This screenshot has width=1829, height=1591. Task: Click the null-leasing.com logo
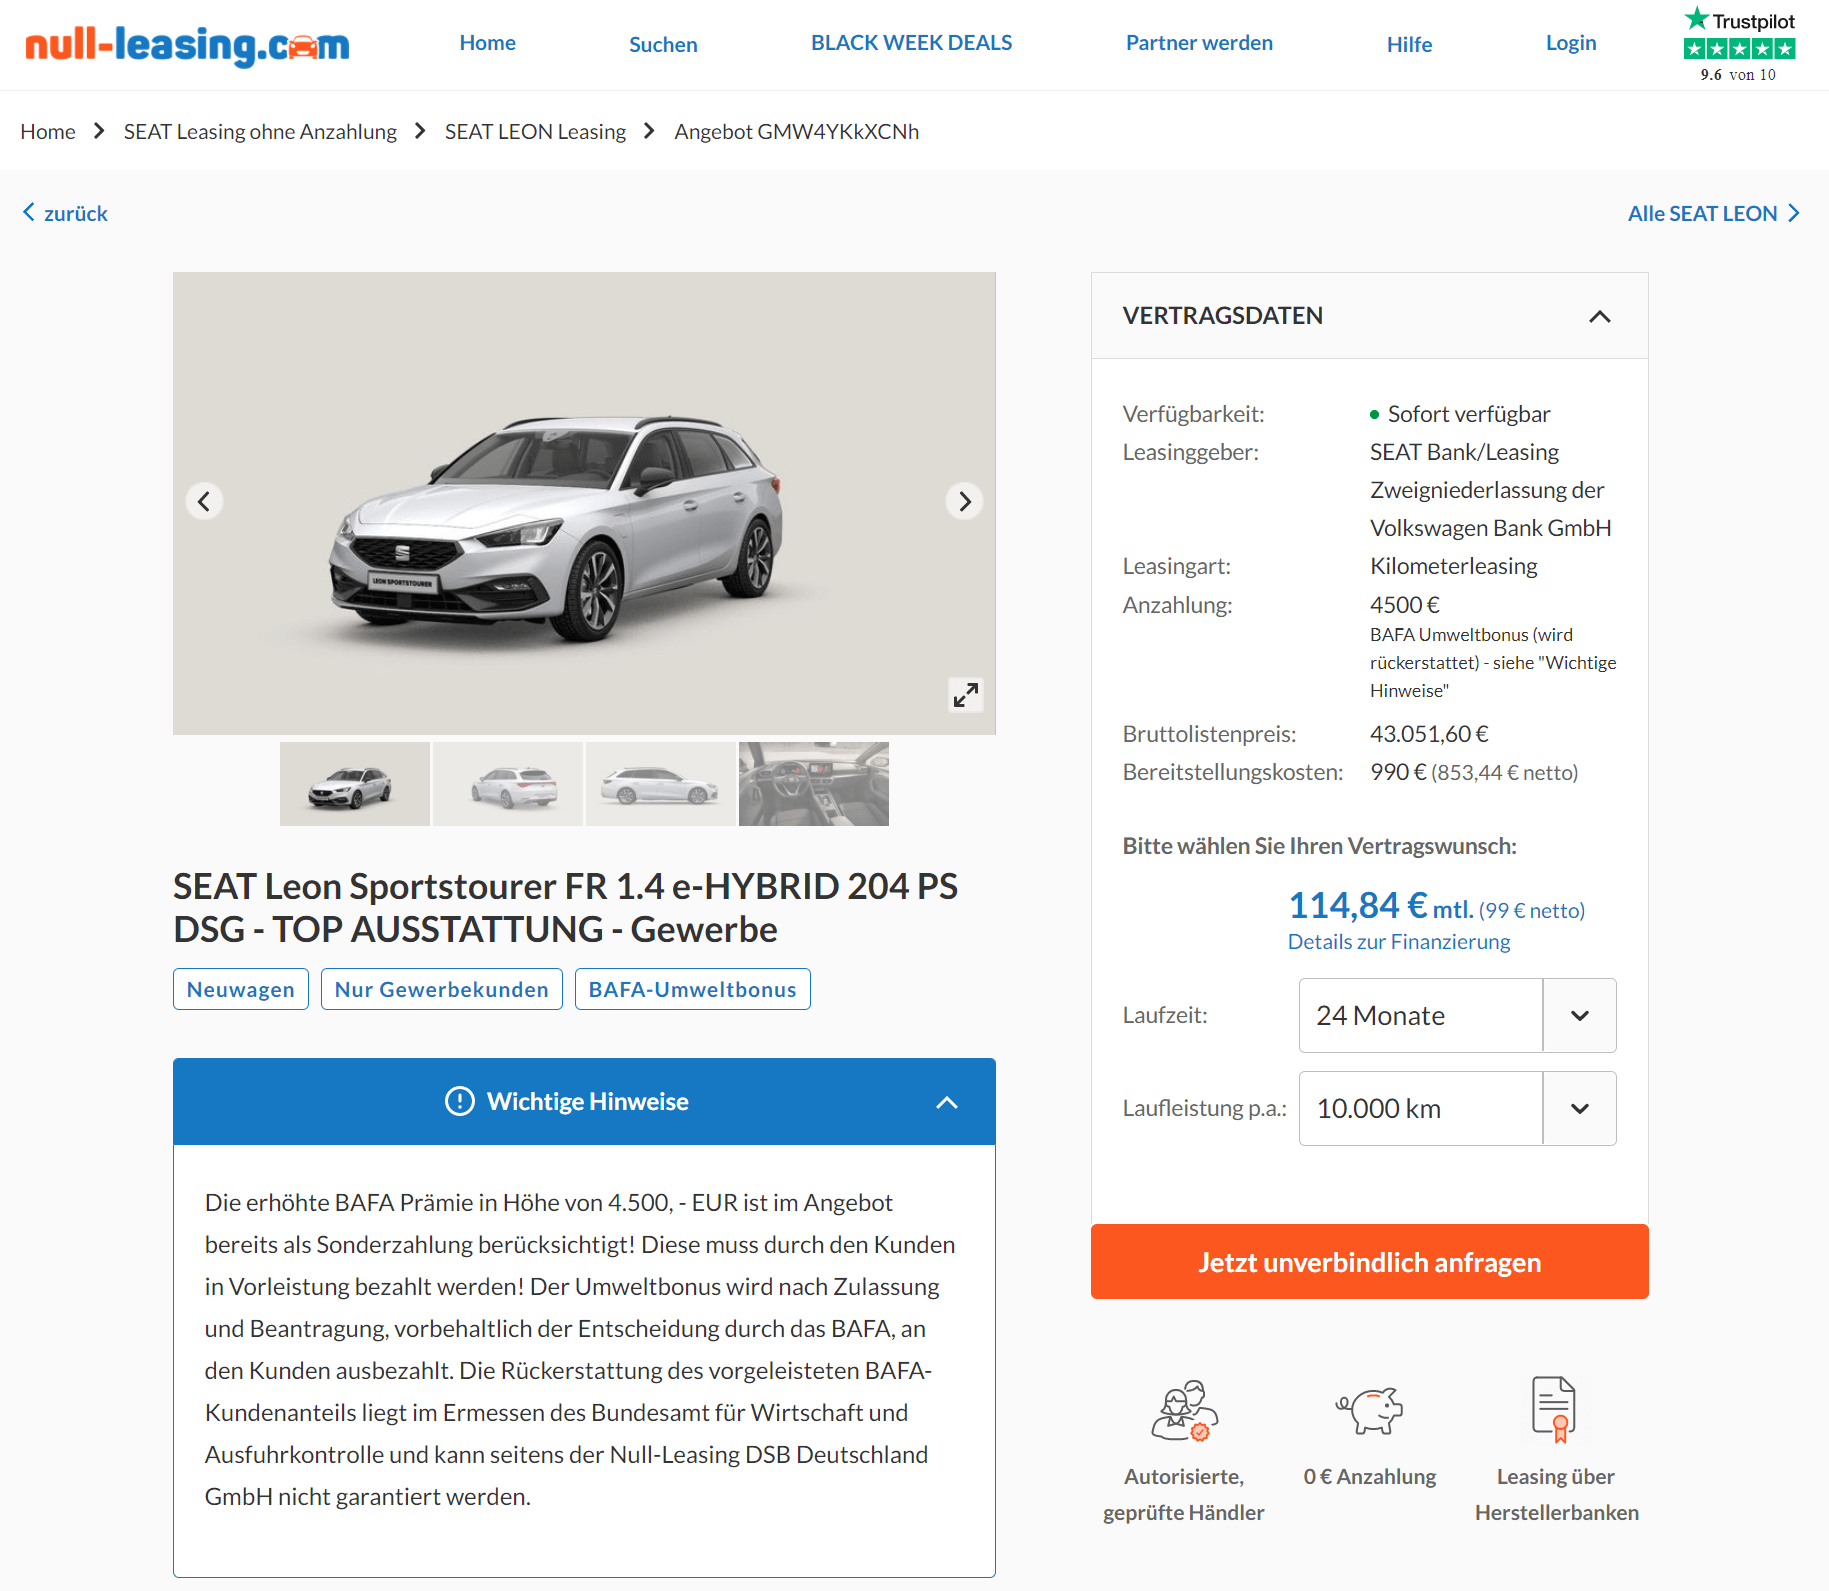tap(187, 45)
